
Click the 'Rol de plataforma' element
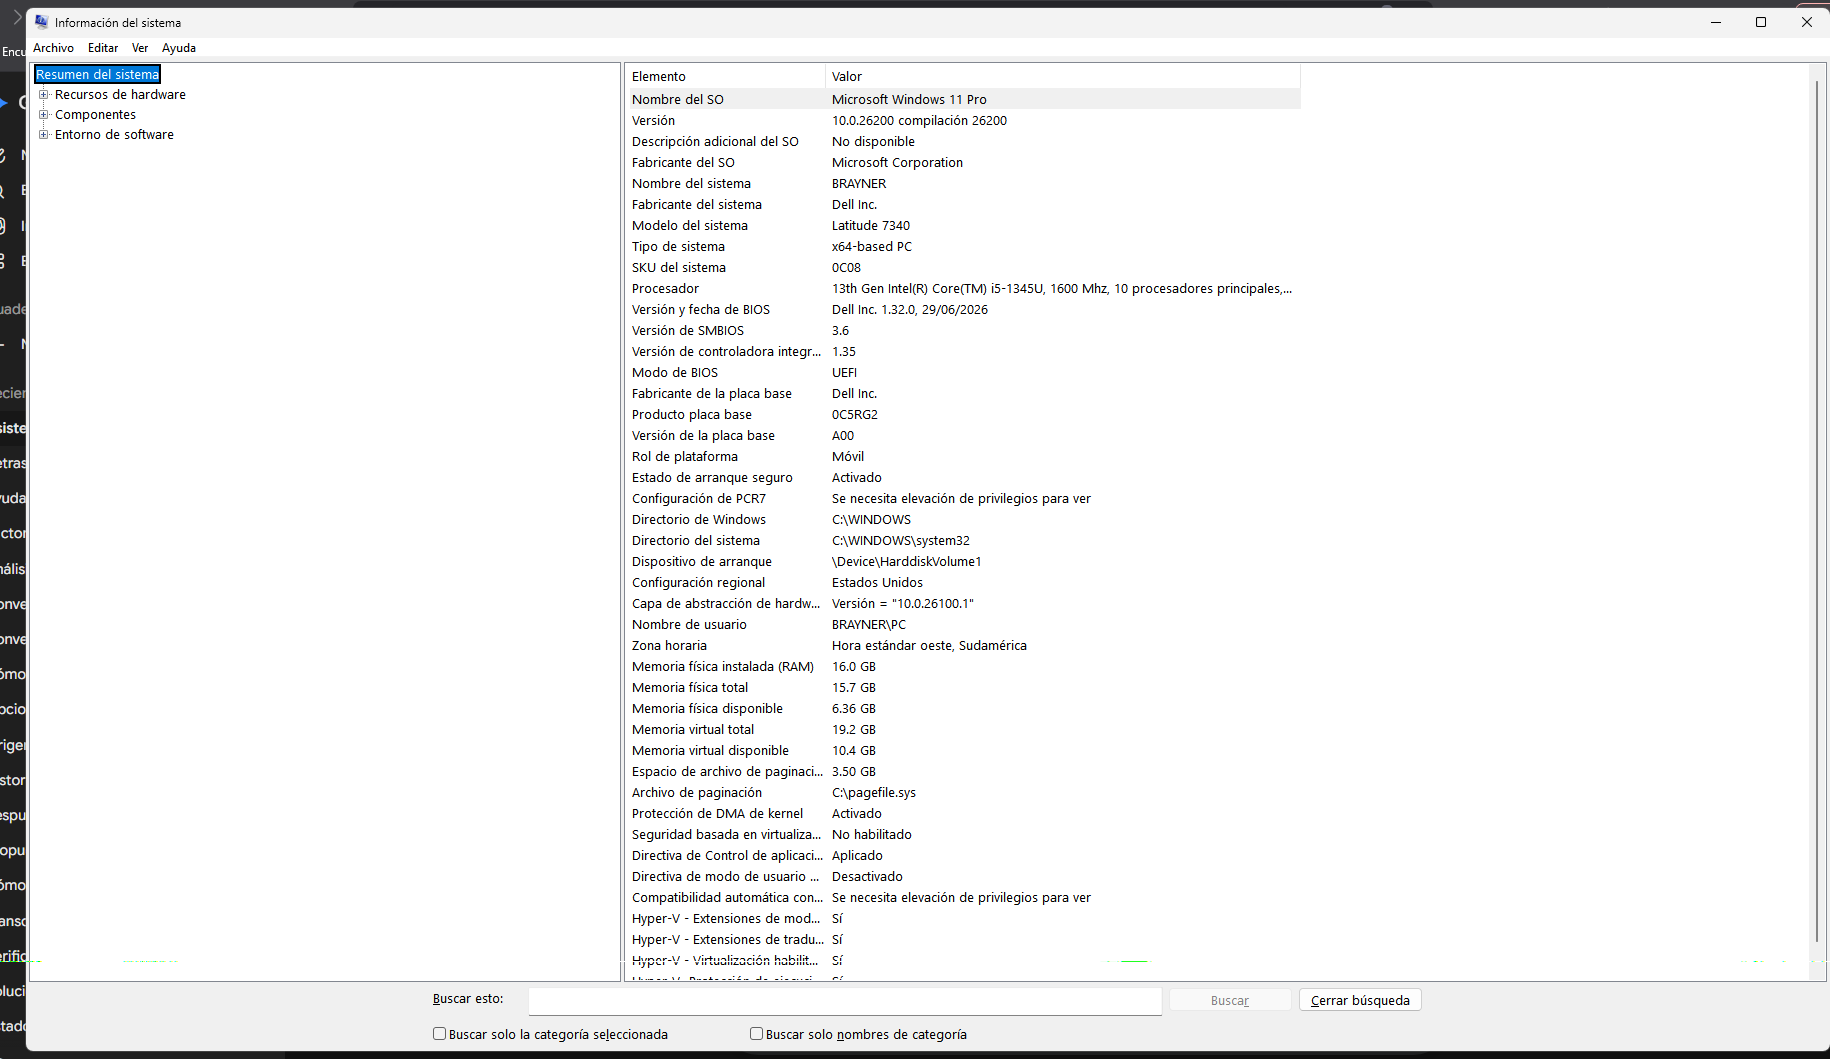pos(685,456)
